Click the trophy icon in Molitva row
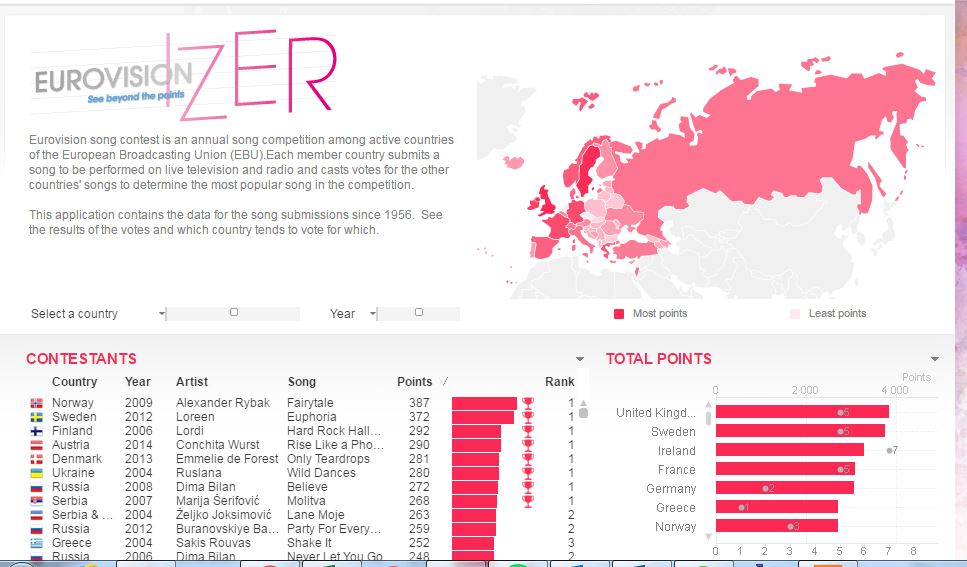Screen dimensions: 967x567 (x=528, y=501)
